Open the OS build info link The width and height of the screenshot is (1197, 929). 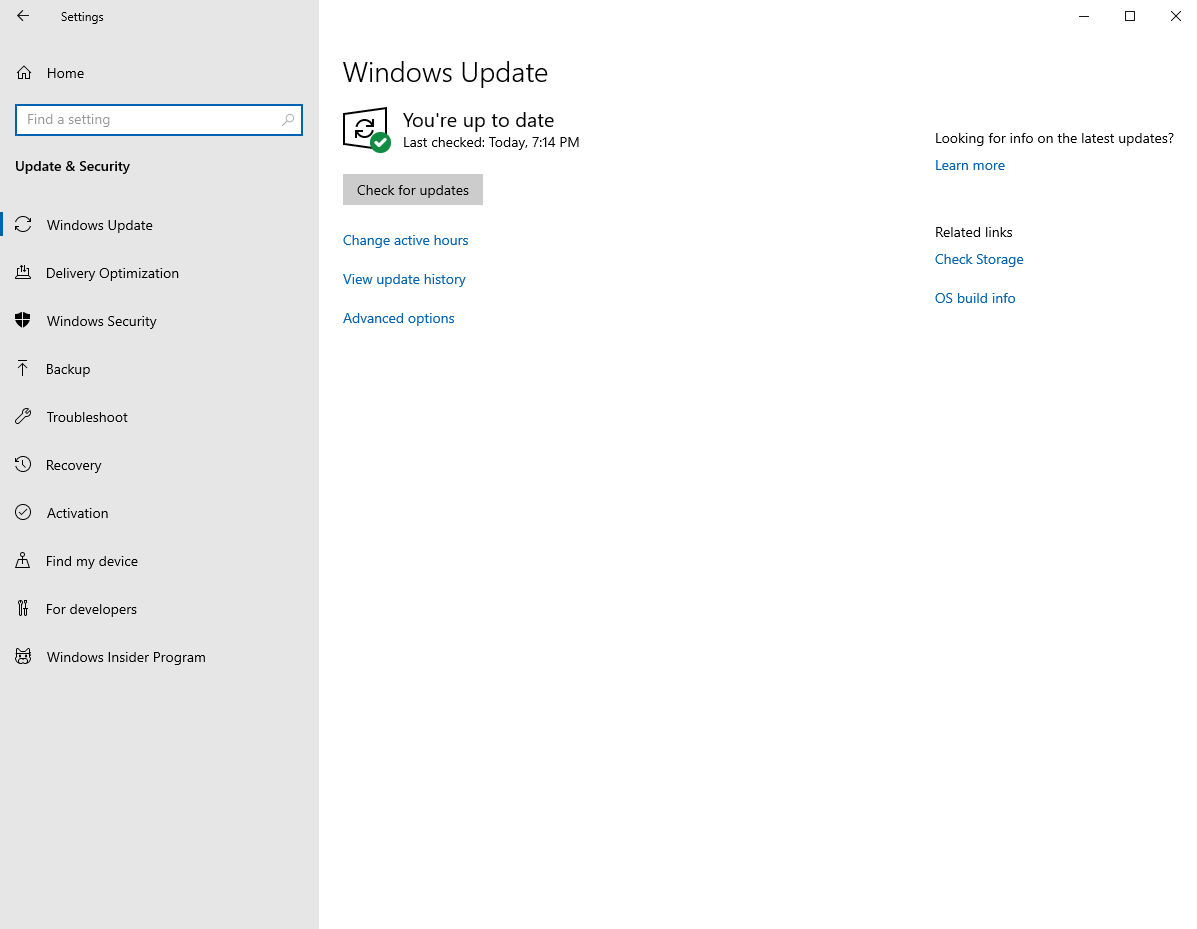tap(975, 298)
